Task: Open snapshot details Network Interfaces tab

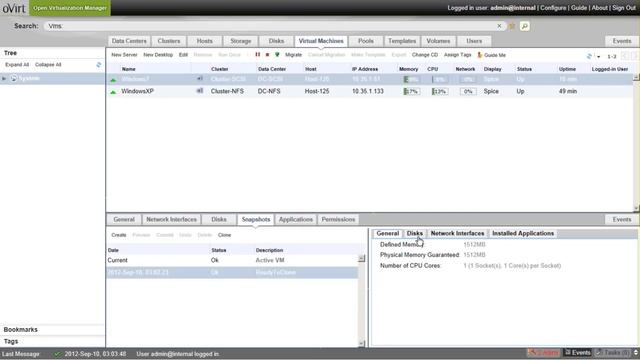Action: click(458, 233)
